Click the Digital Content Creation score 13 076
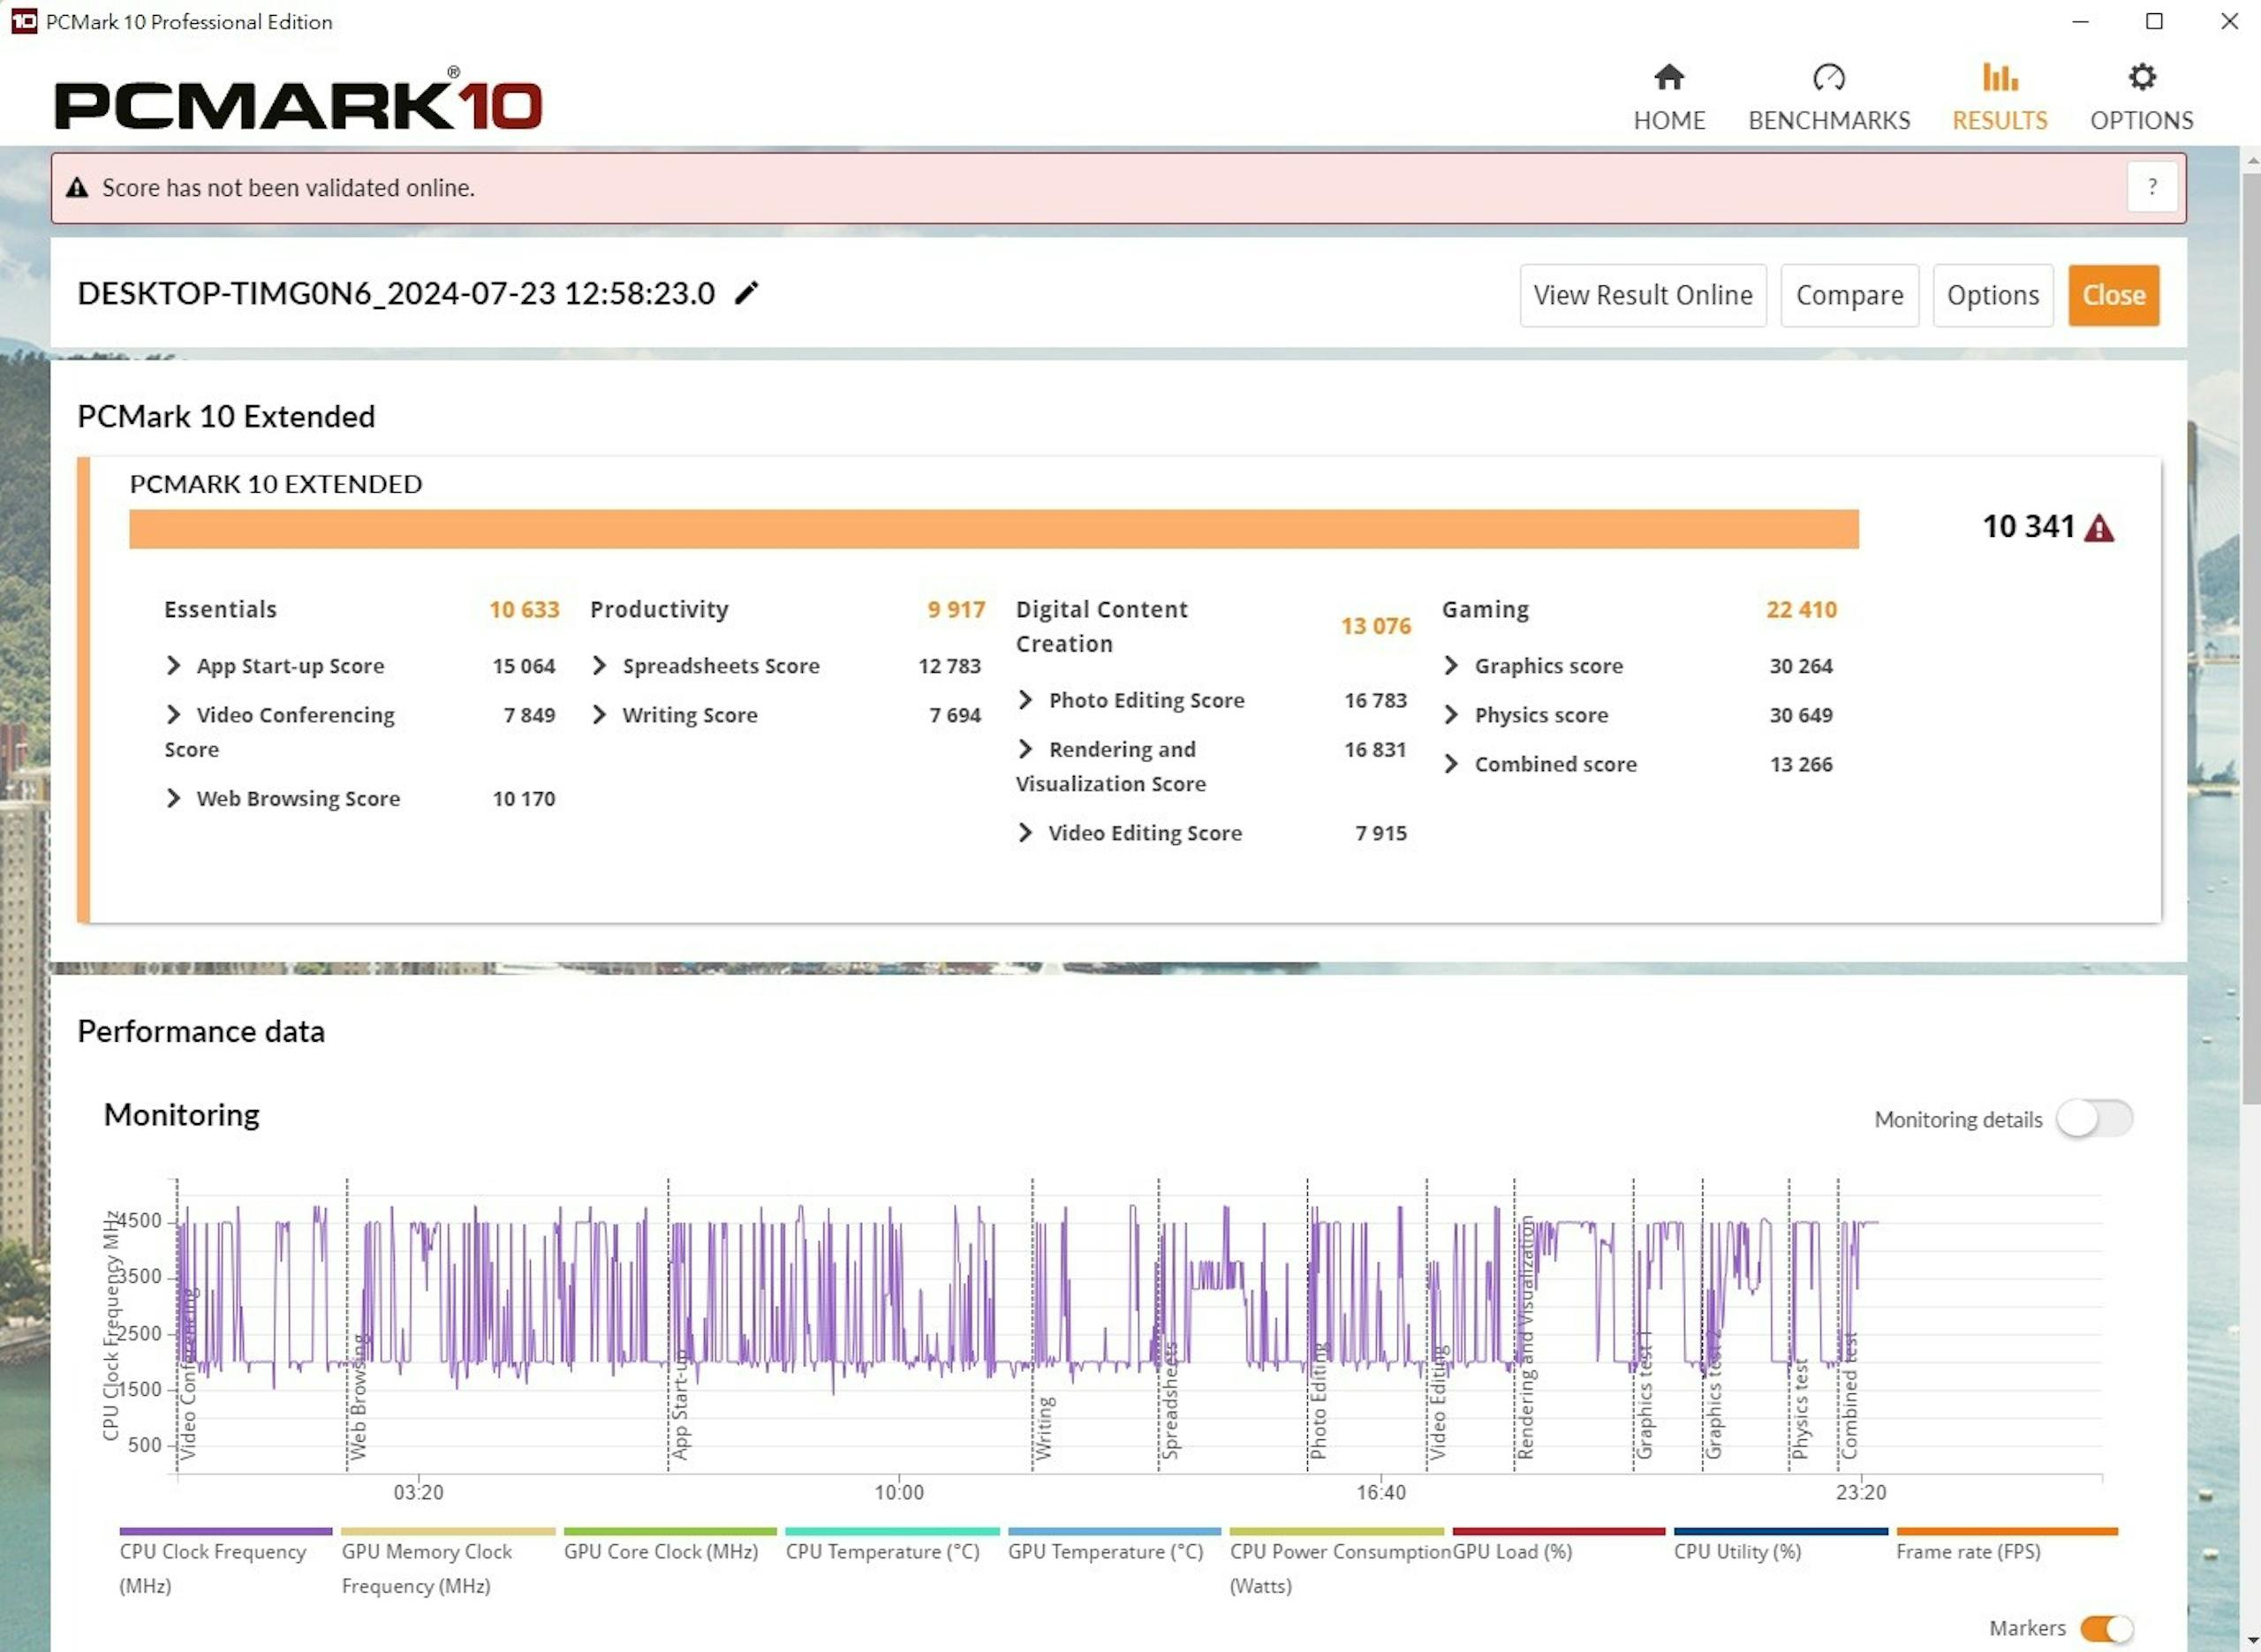 coord(1375,626)
